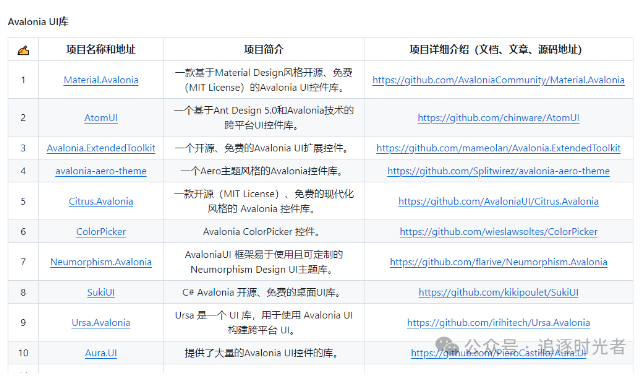
Task: Open the Citrus.Avalonia name link
Action: (101, 201)
